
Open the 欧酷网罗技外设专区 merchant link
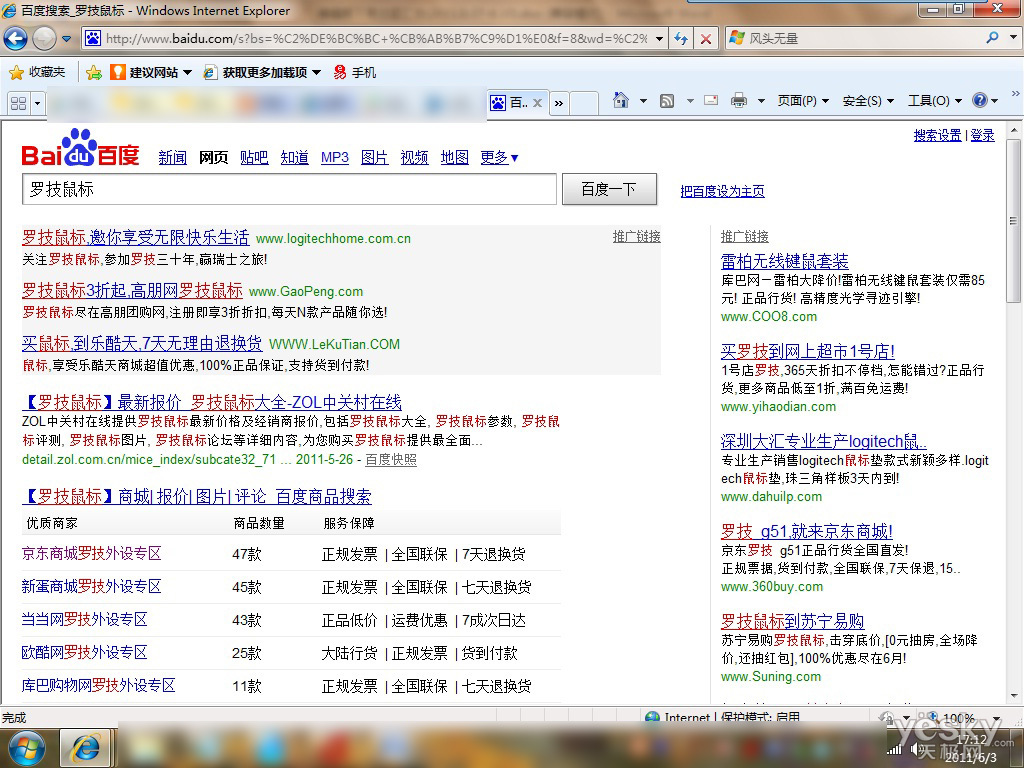coord(85,652)
